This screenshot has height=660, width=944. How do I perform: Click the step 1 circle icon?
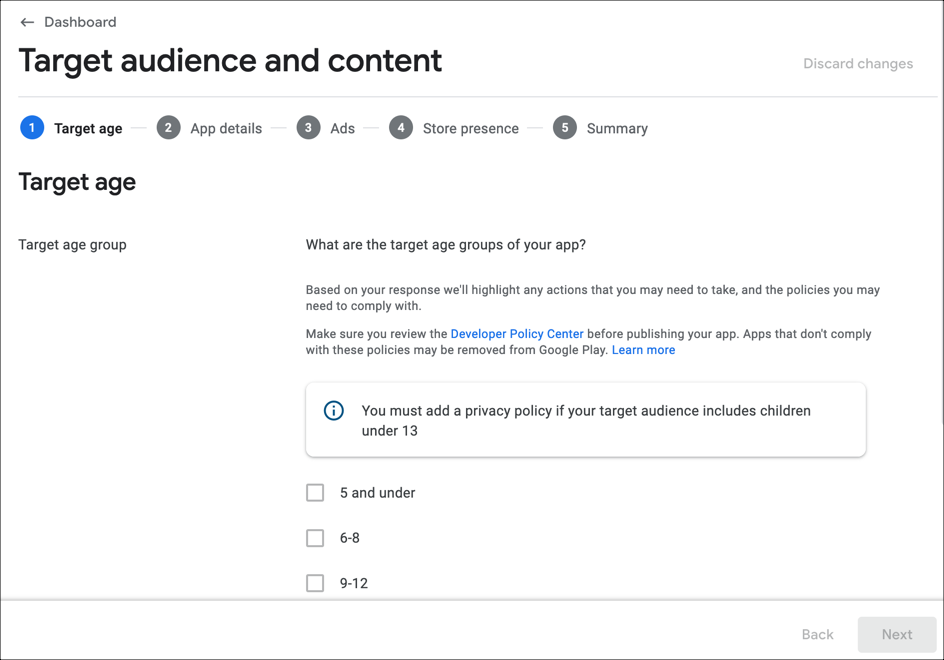32,128
